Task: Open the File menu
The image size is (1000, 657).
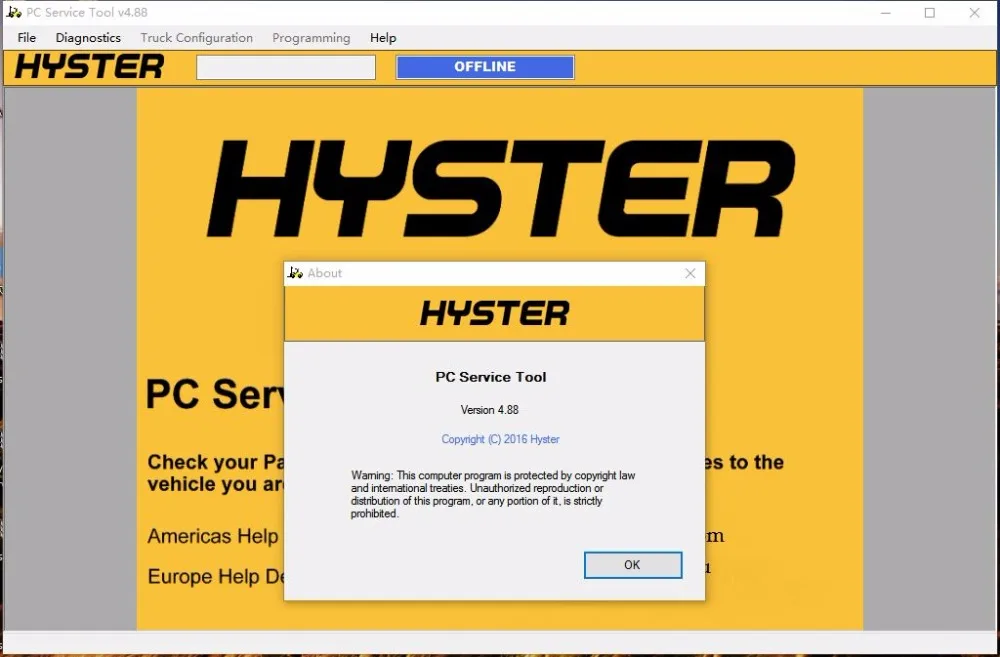Action: click(27, 38)
